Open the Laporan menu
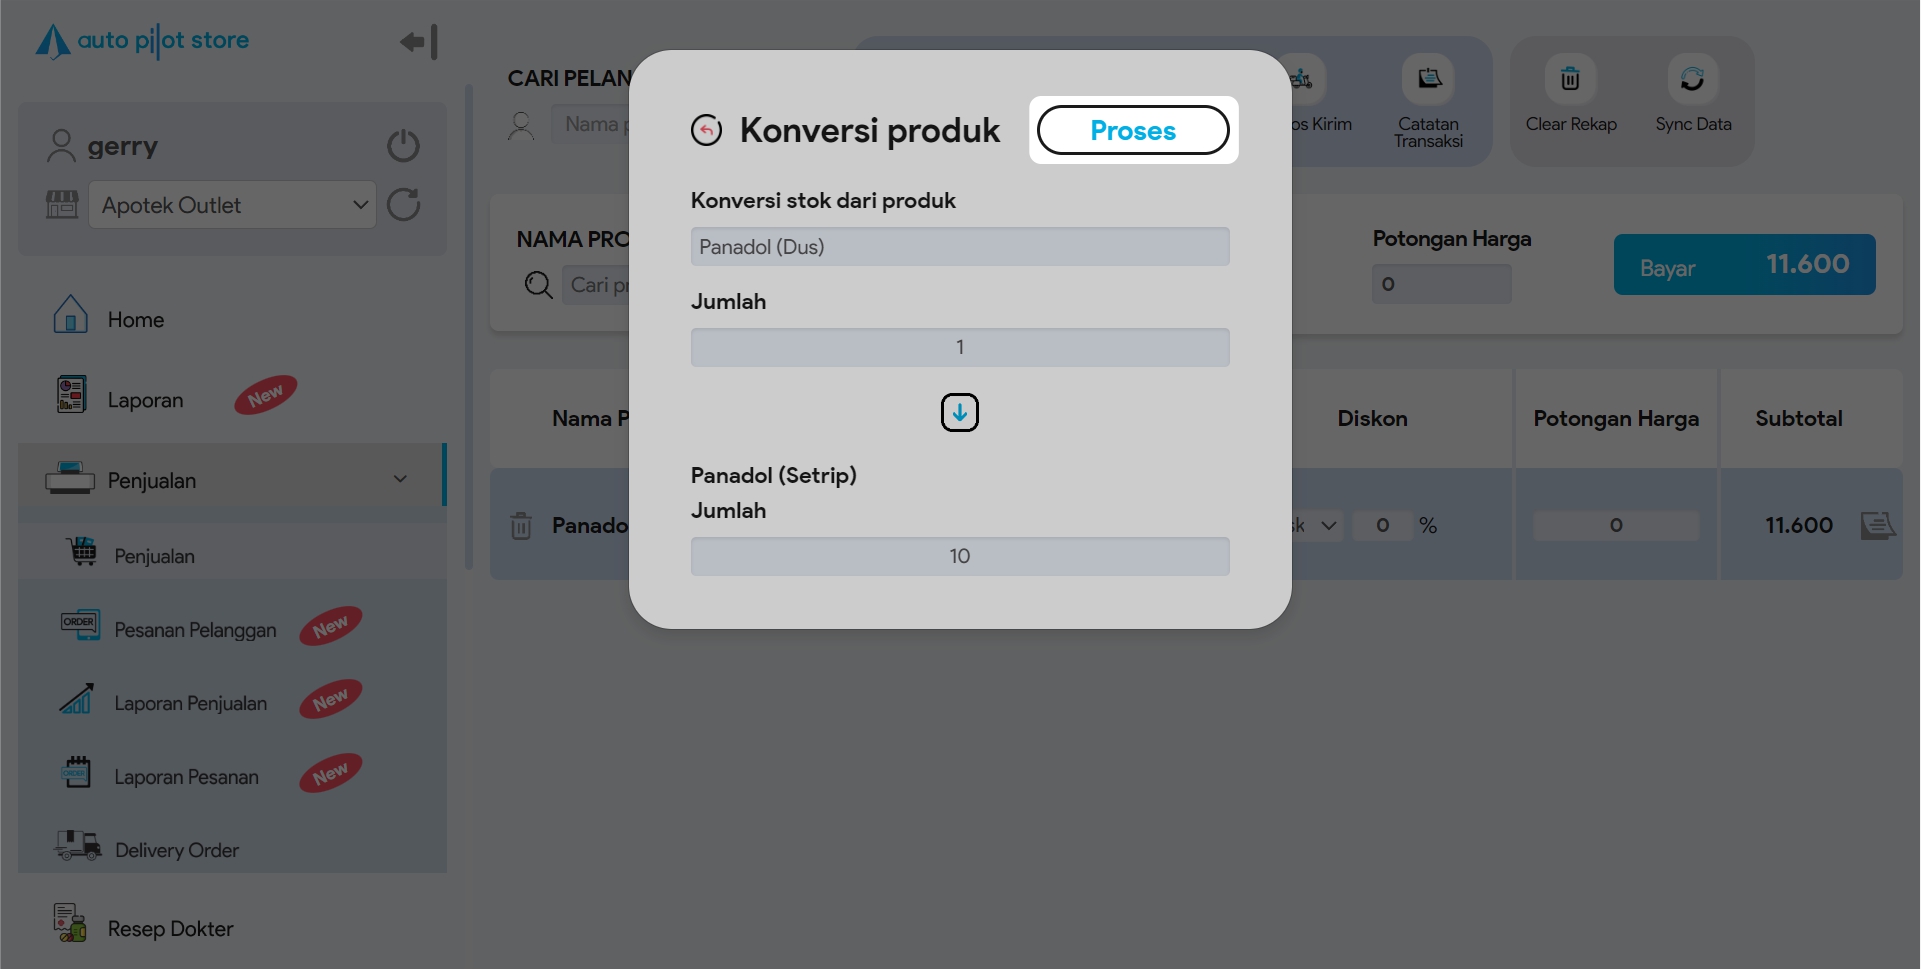Viewport: 1921px width, 970px height. tap(145, 400)
